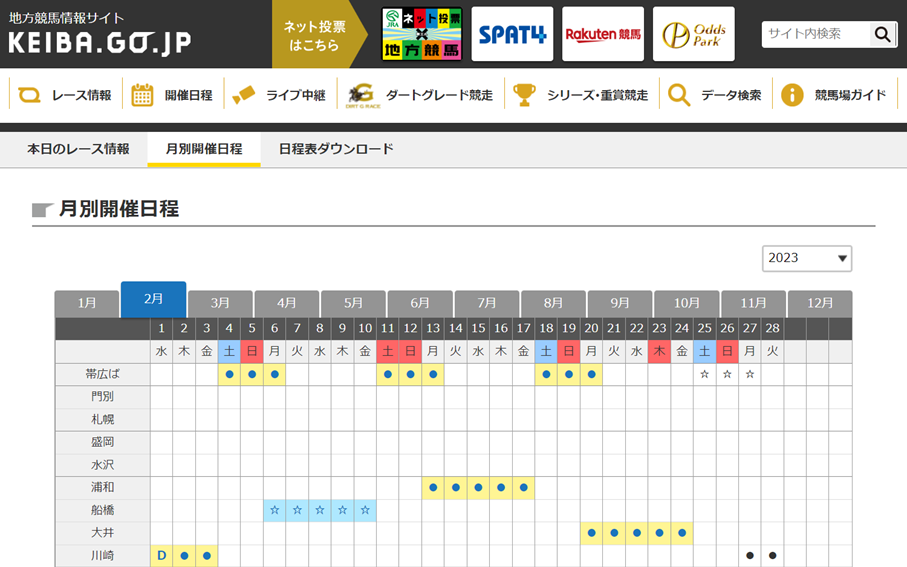Expand the 2023 year dropdown
The height and width of the screenshot is (567, 907).
806,258
